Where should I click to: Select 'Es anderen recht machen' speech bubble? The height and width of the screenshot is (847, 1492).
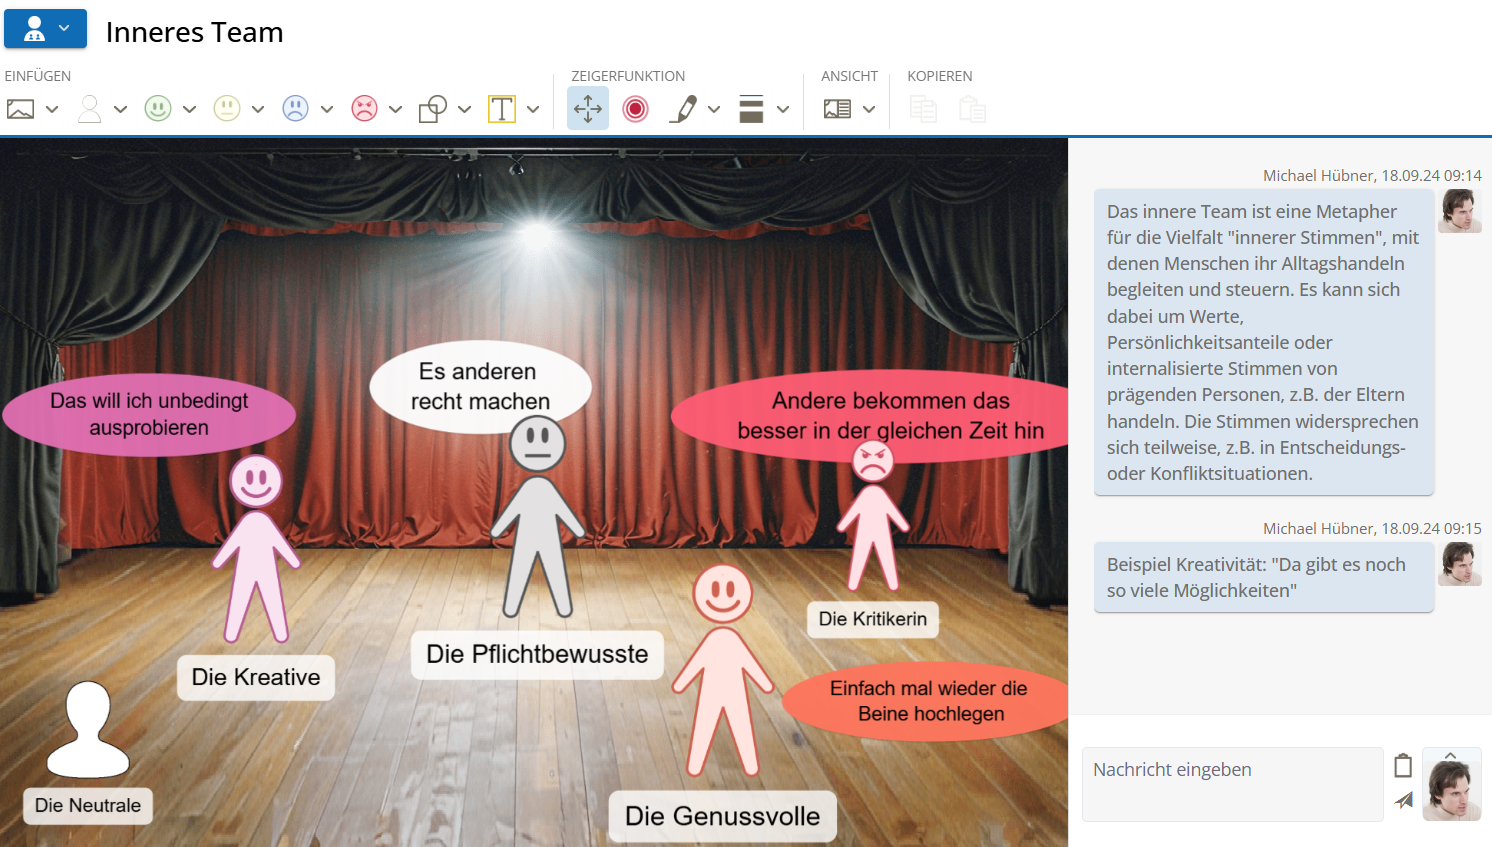pos(480,387)
